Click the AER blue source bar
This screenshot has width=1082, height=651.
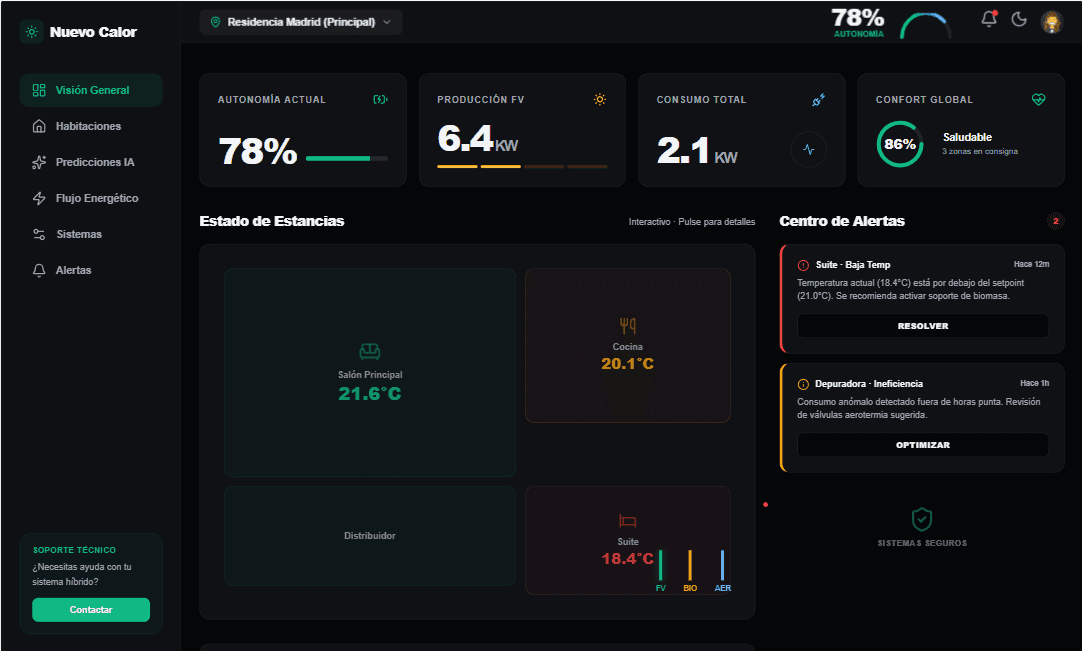click(x=722, y=565)
